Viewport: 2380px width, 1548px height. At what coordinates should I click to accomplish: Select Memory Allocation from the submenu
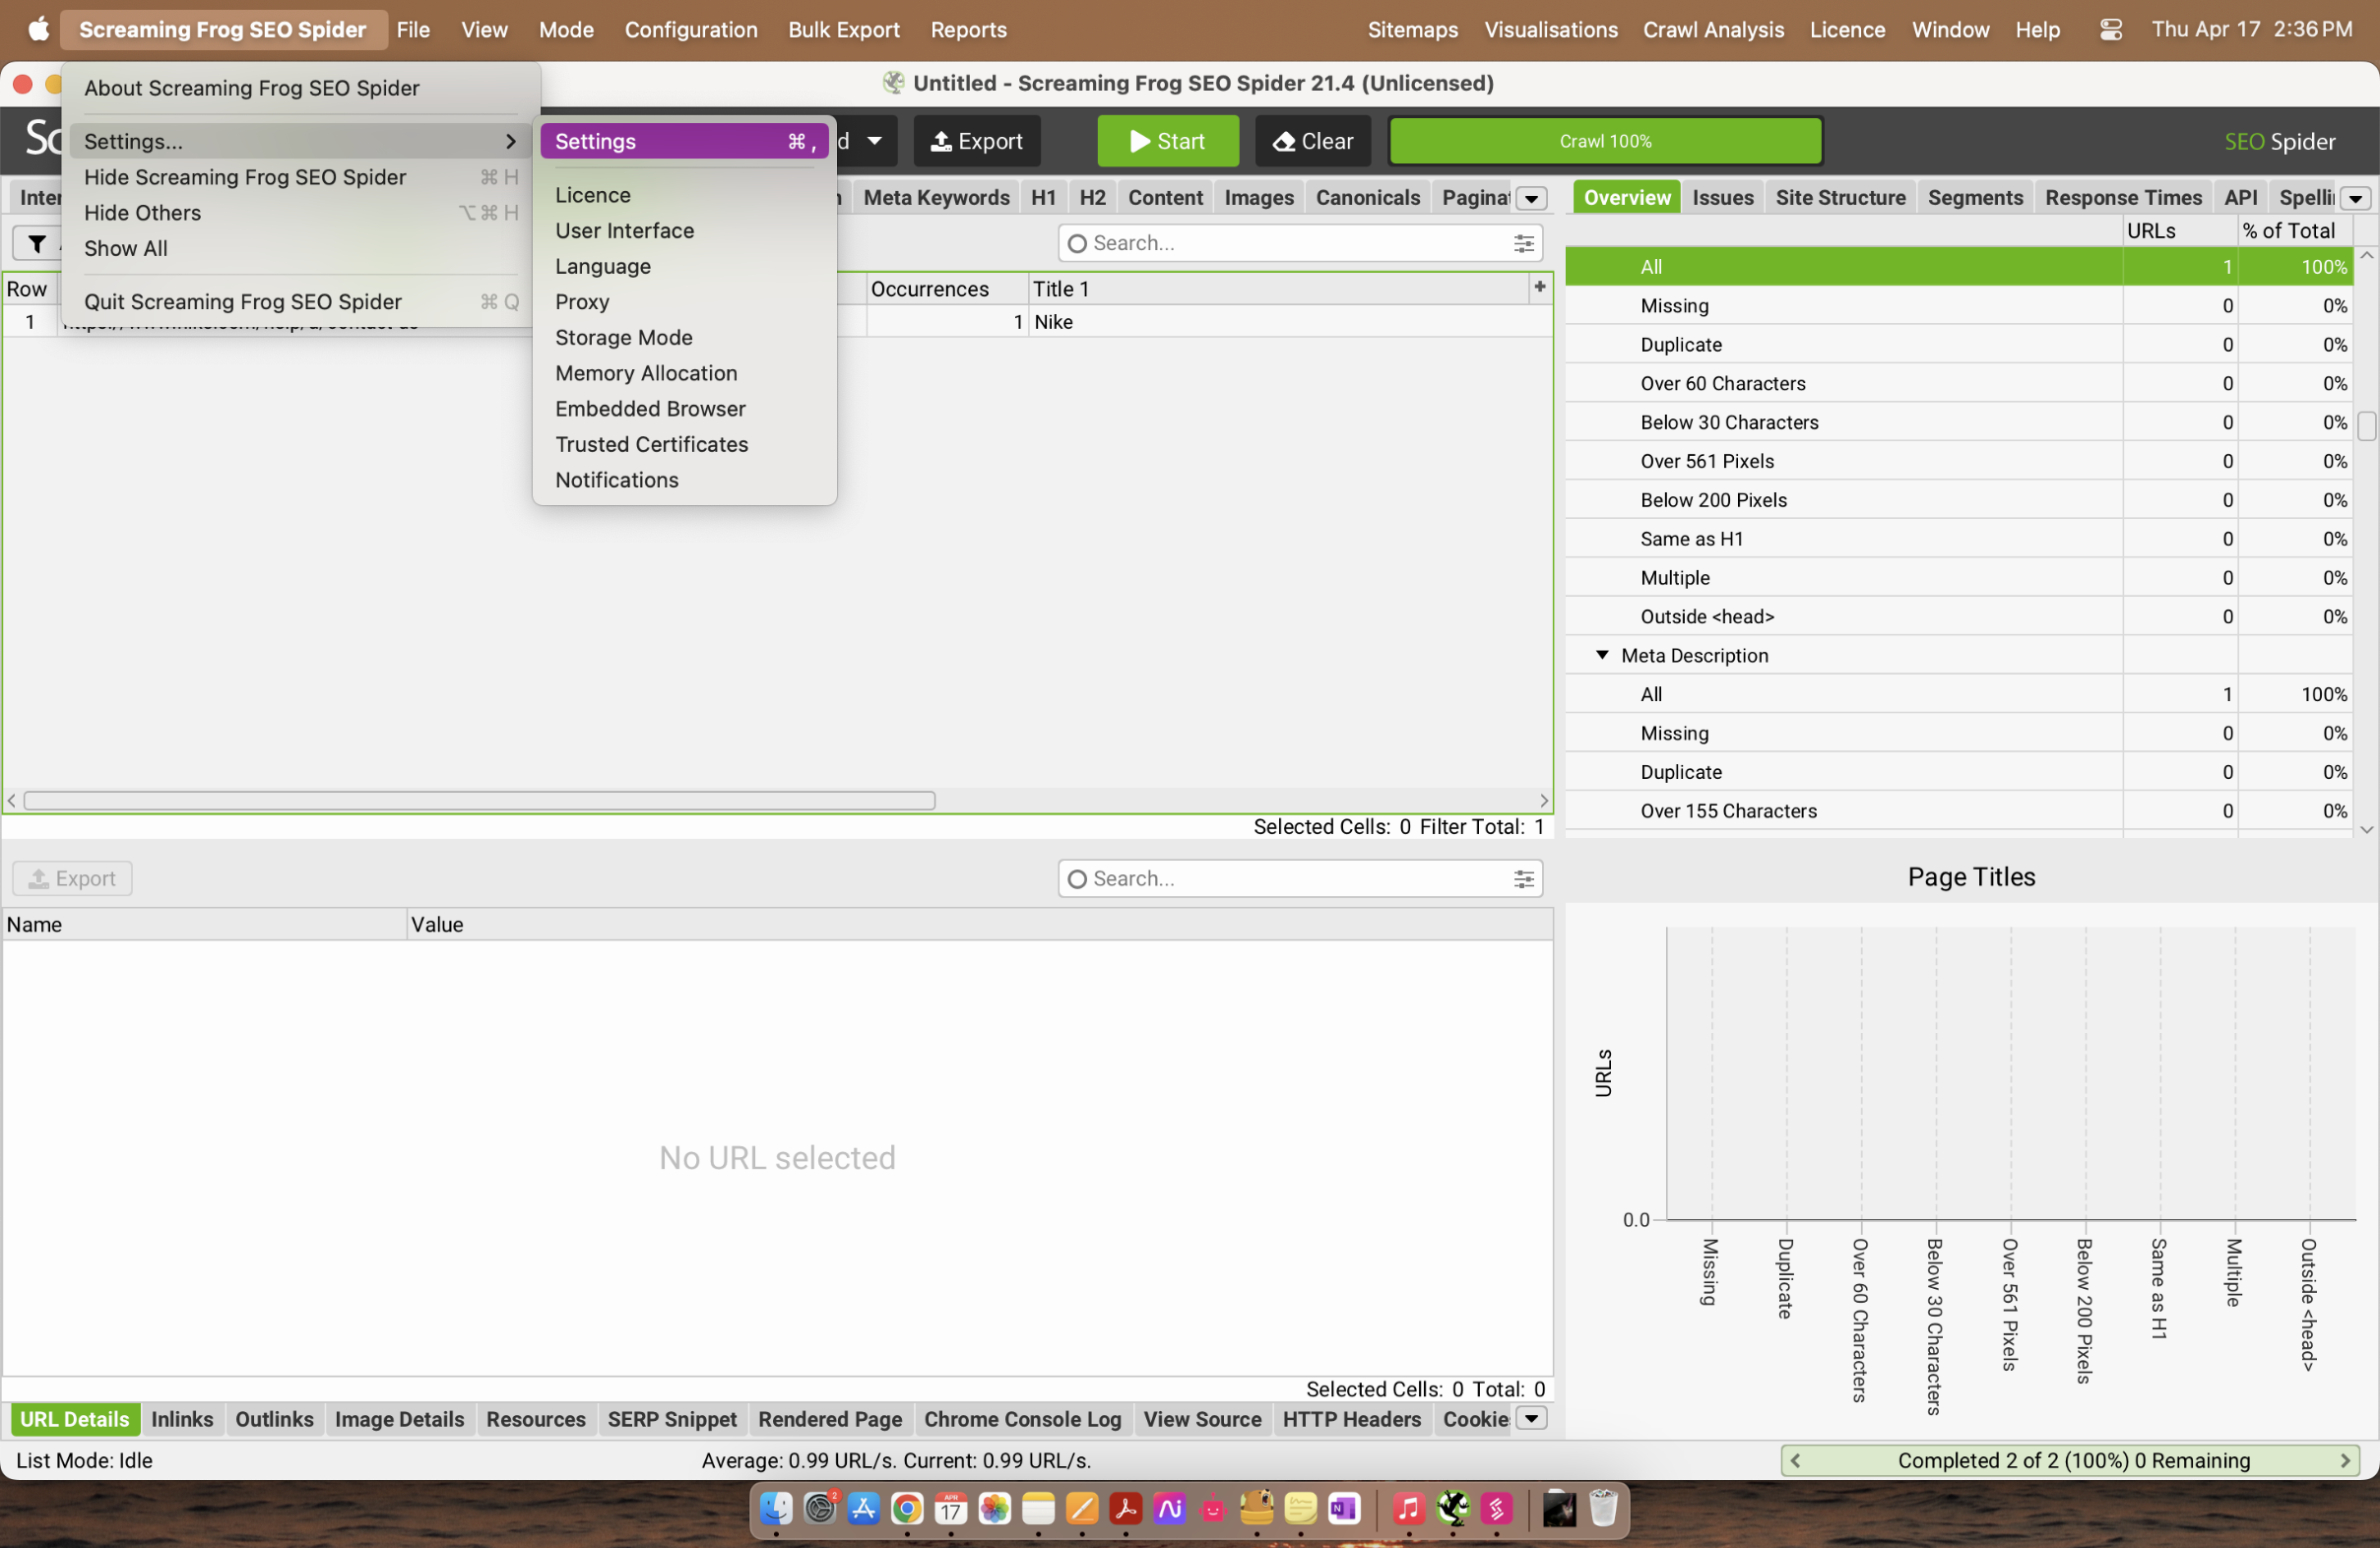[646, 373]
